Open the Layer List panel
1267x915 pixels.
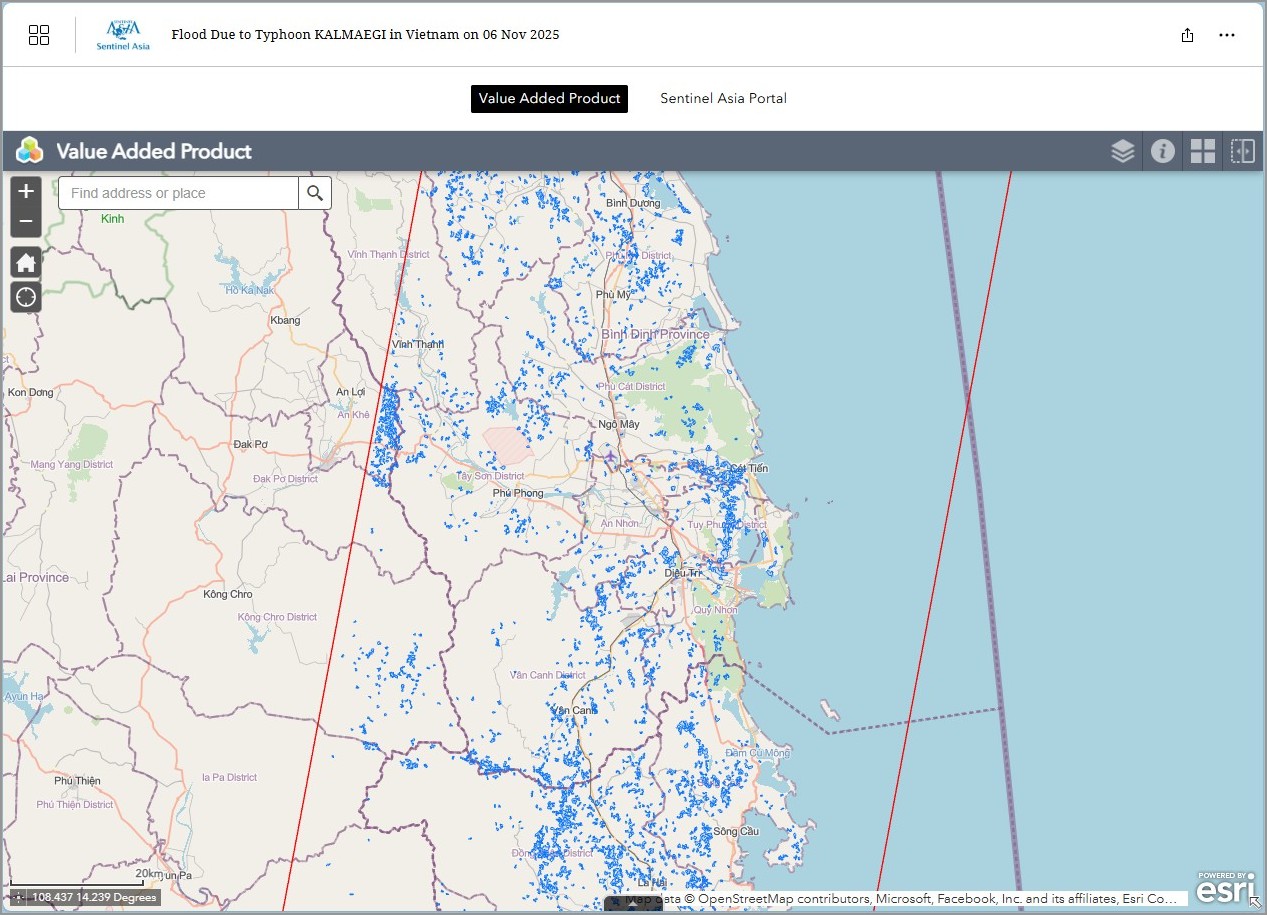click(x=1122, y=151)
